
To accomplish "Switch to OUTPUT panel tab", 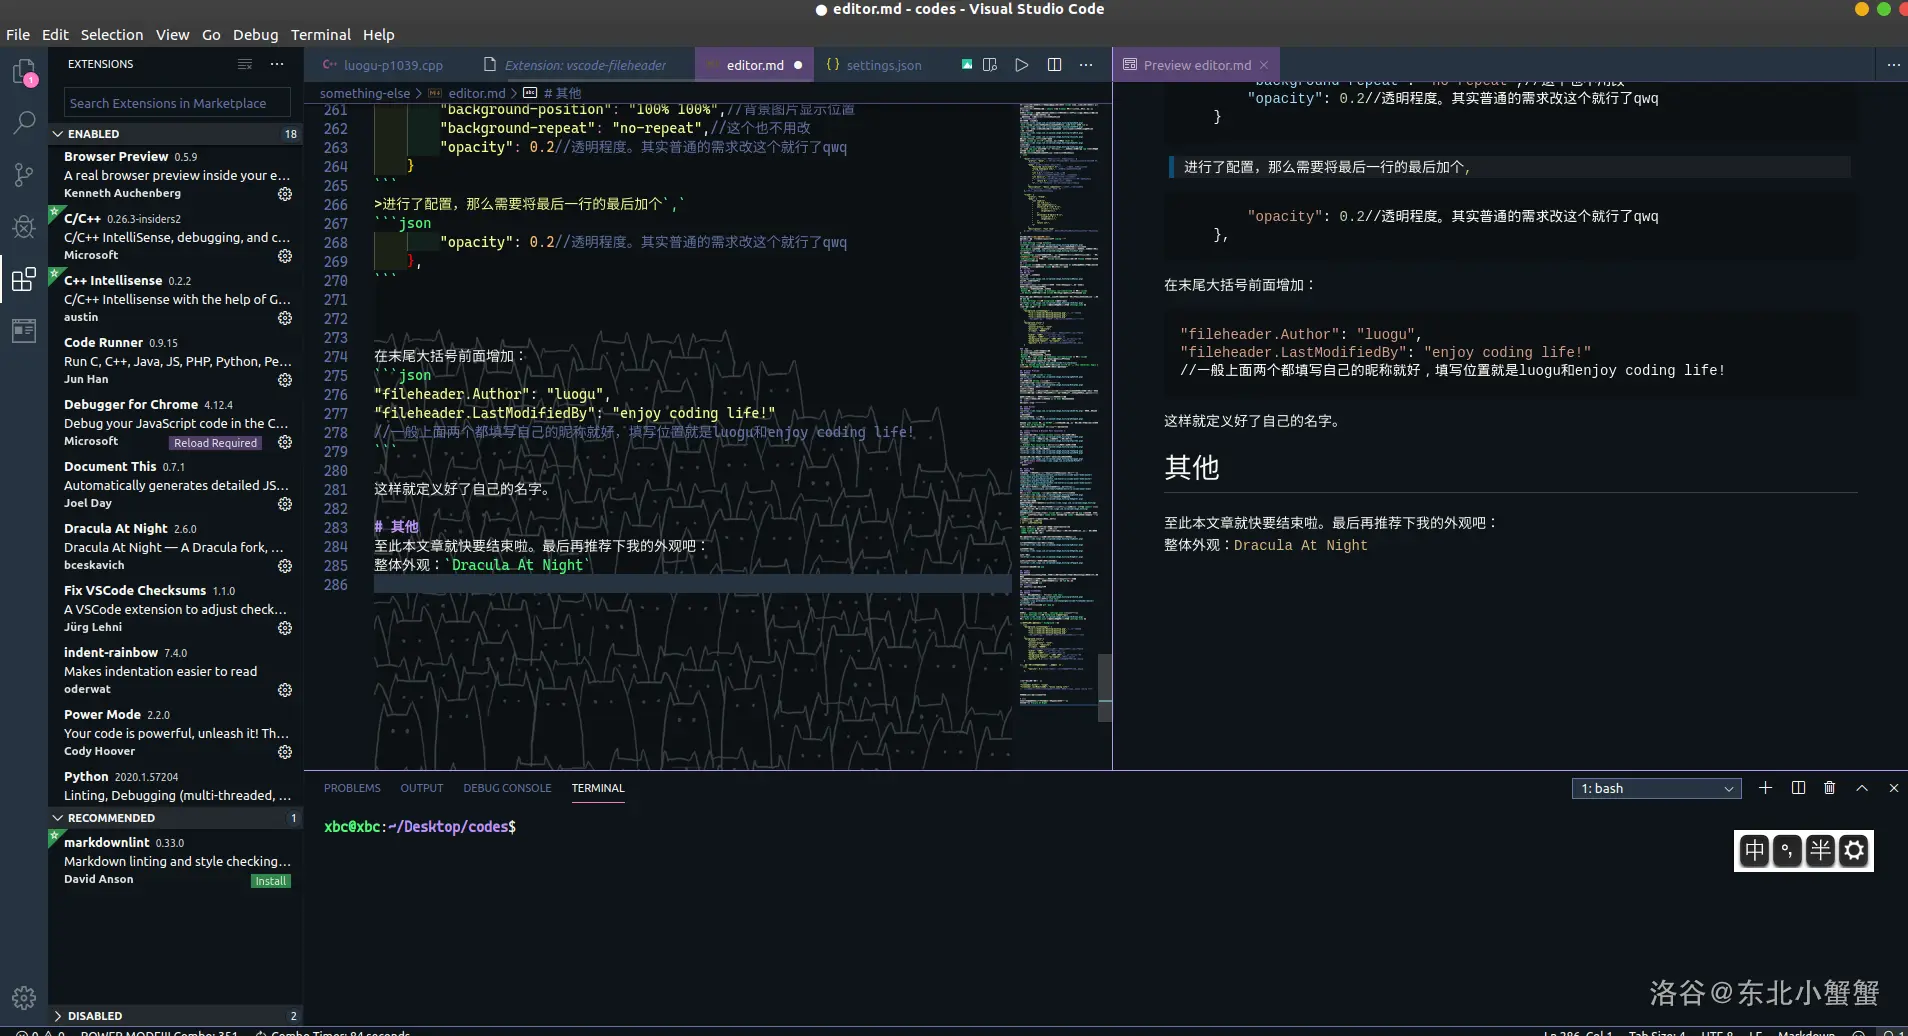I will tap(422, 788).
